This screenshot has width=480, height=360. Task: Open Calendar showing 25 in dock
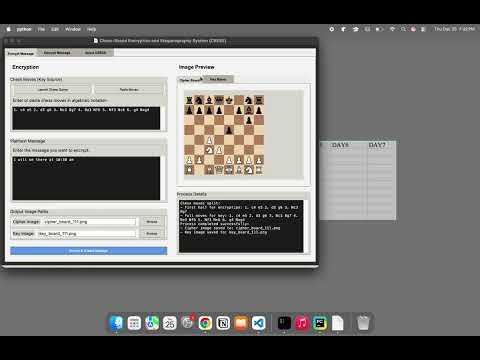click(170, 323)
